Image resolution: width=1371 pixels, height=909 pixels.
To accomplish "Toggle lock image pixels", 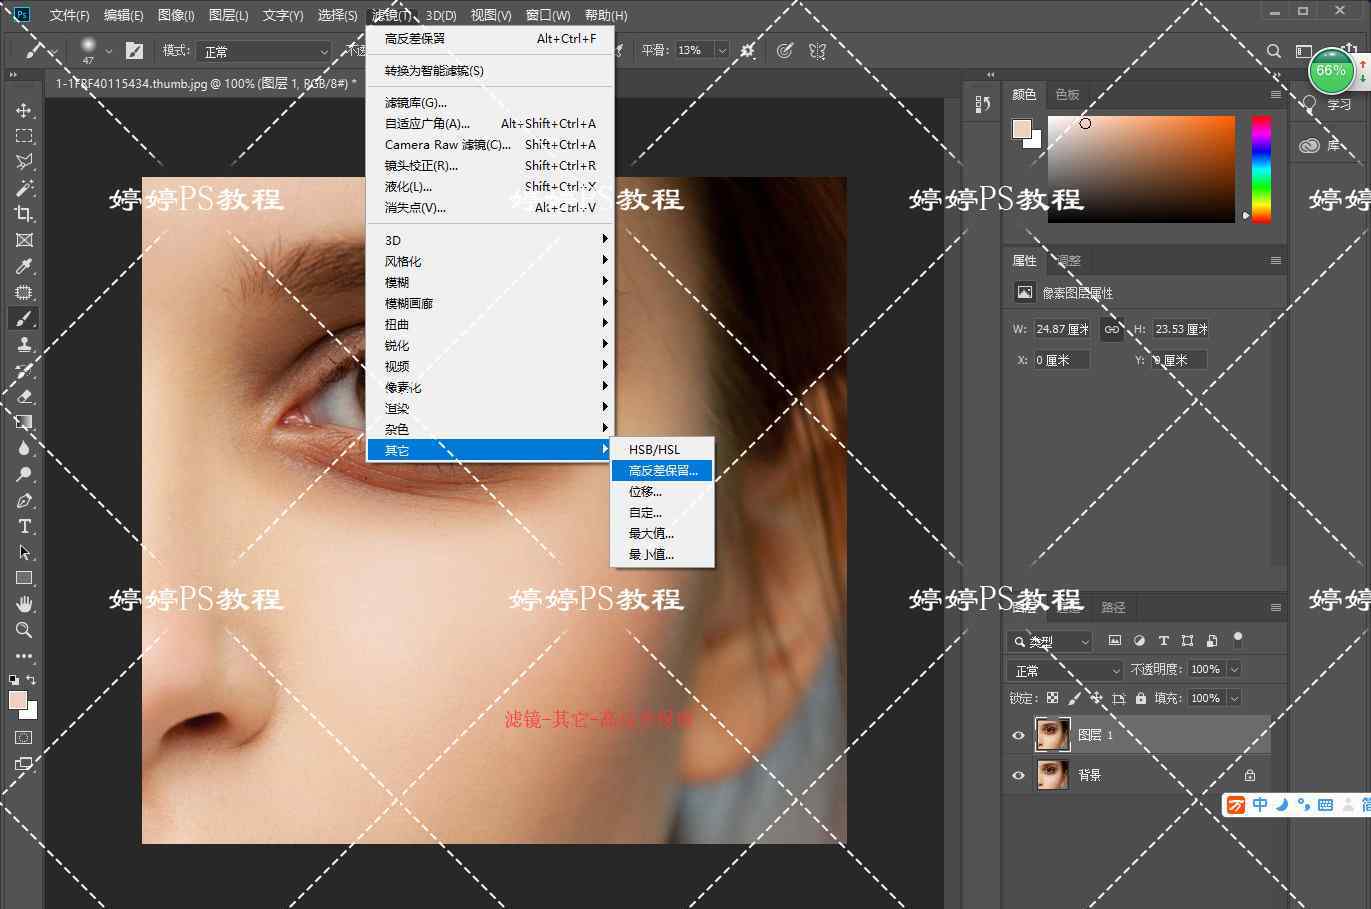I will [1074, 698].
